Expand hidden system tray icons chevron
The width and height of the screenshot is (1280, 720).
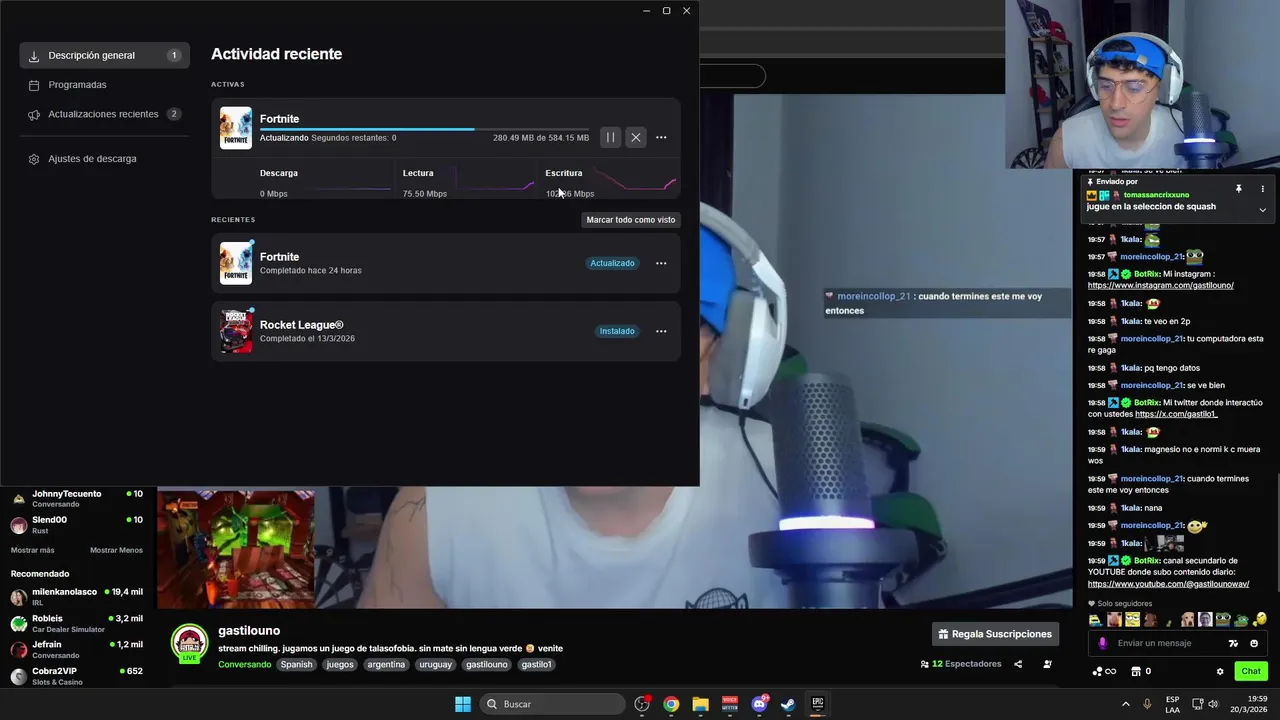1126,704
